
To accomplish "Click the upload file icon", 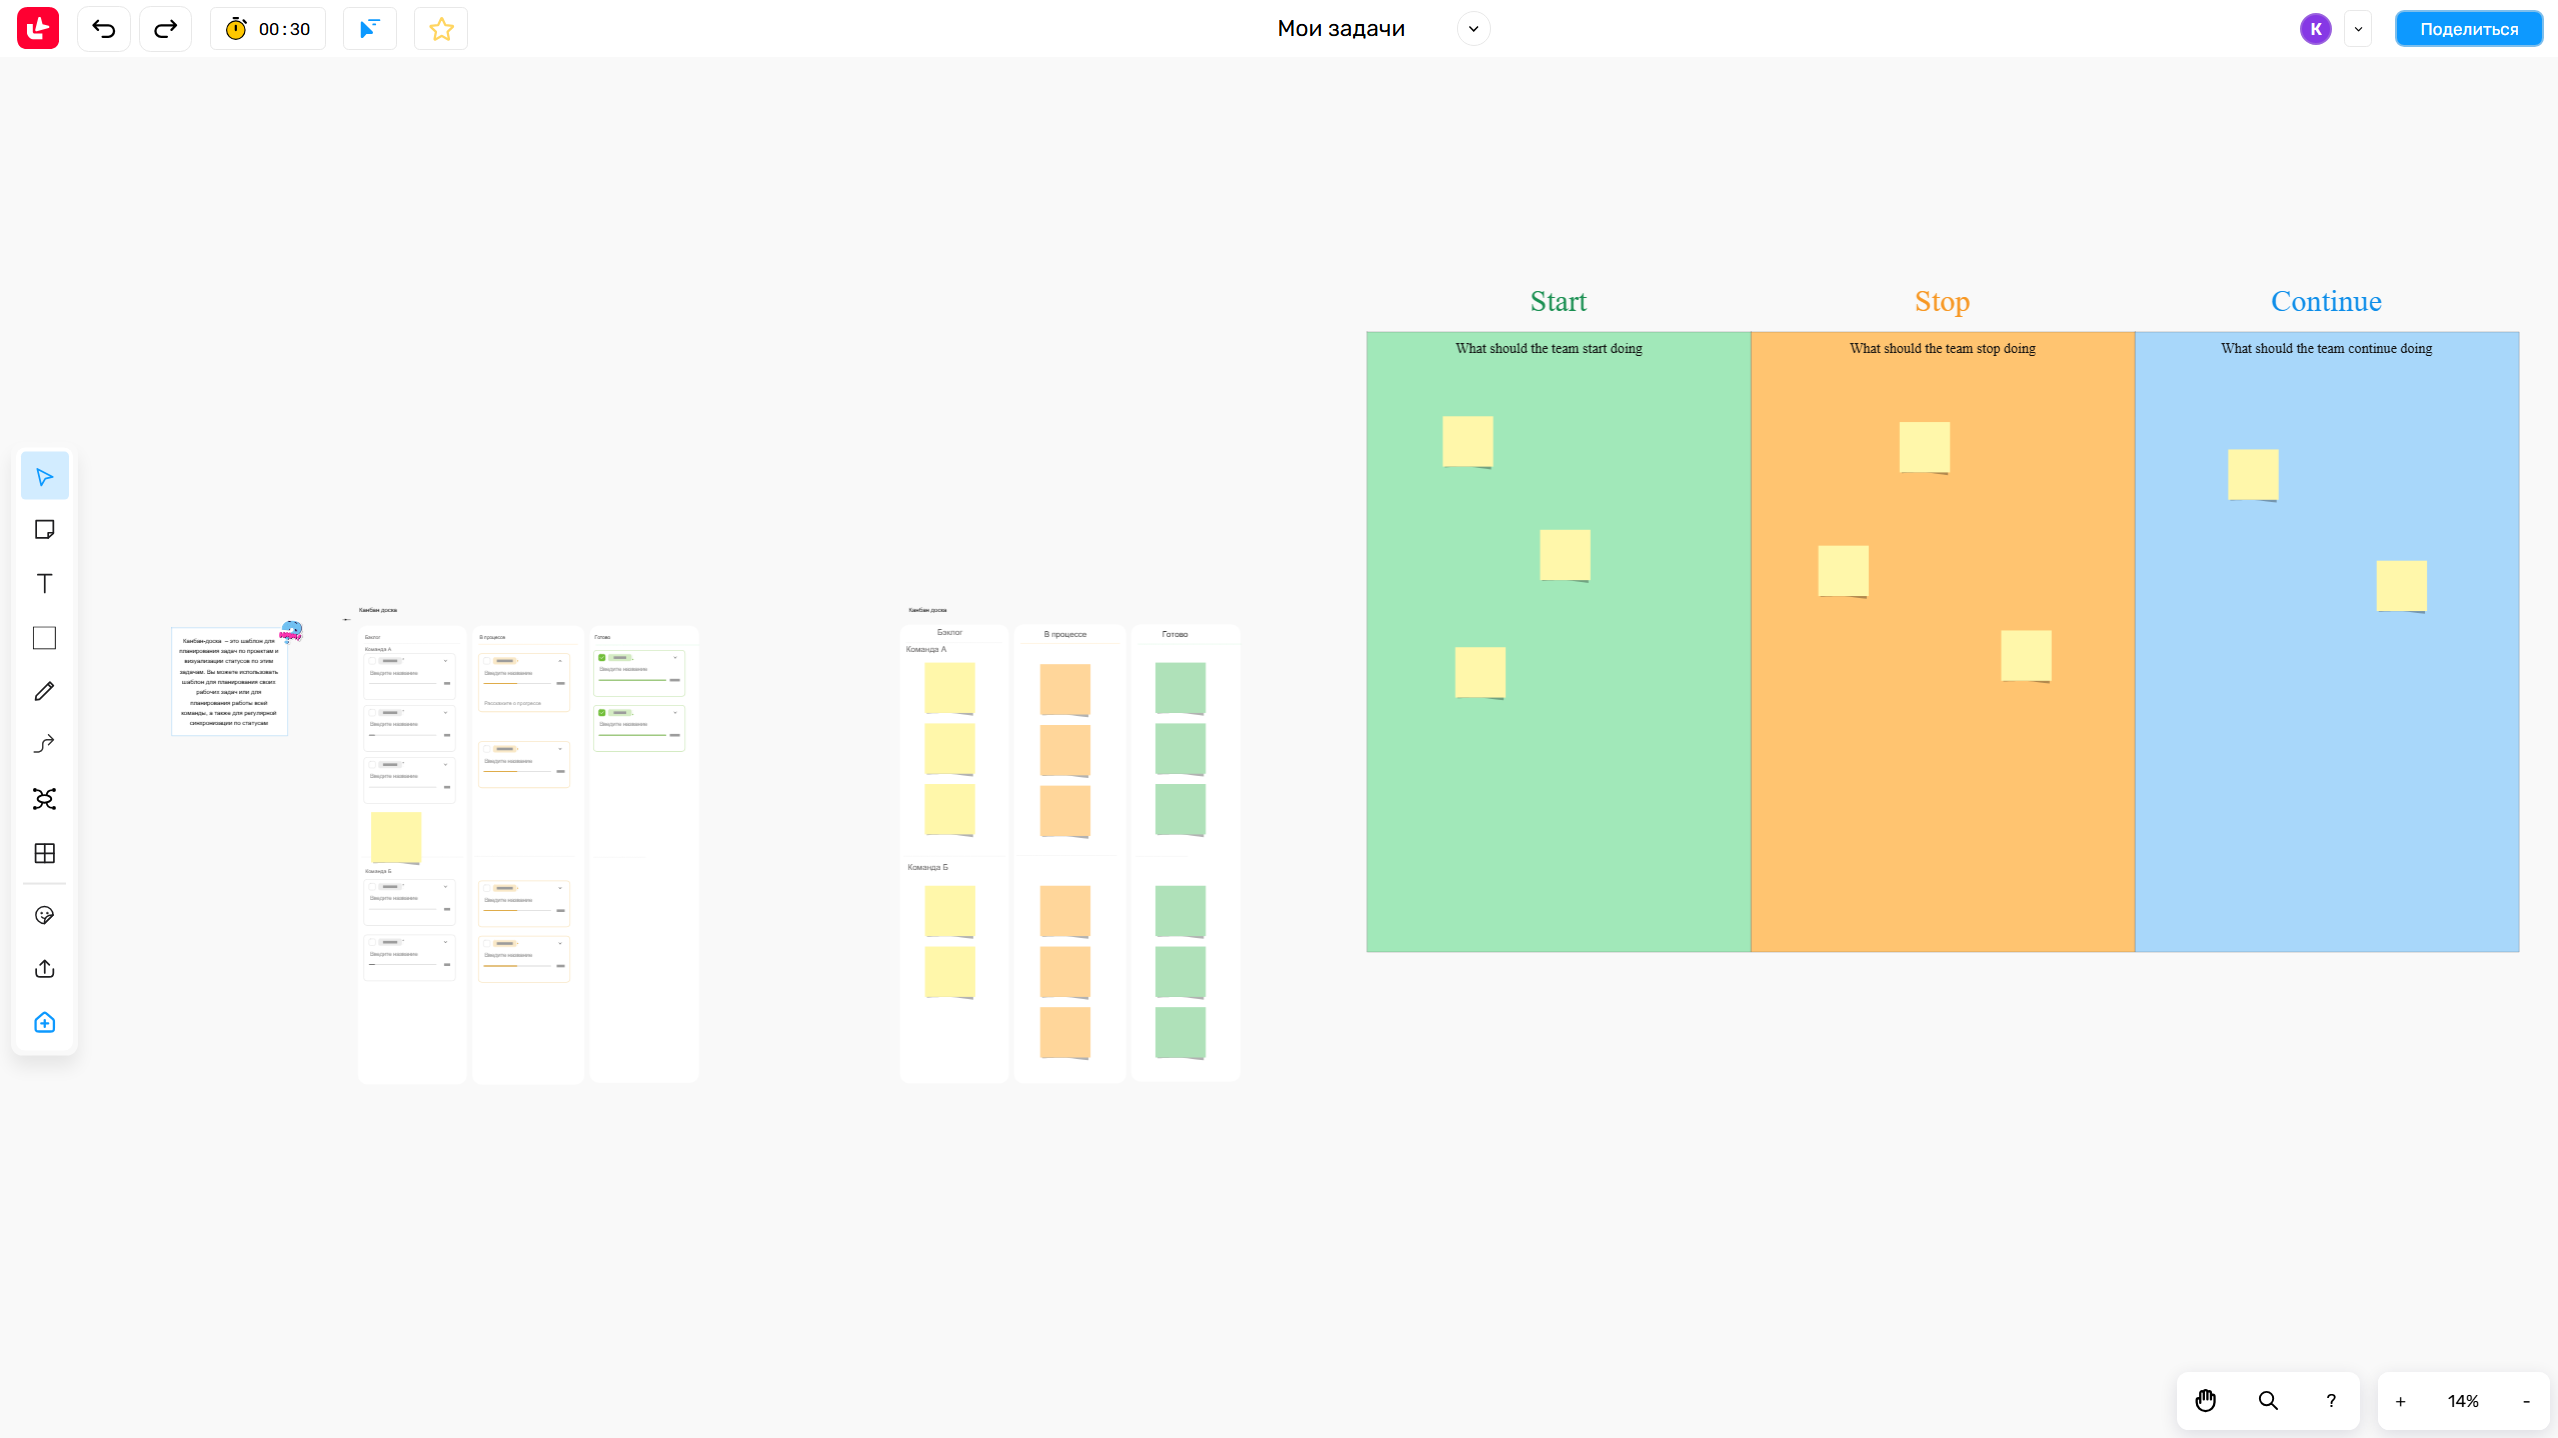I will pyautogui.click(x=44, y=968).
